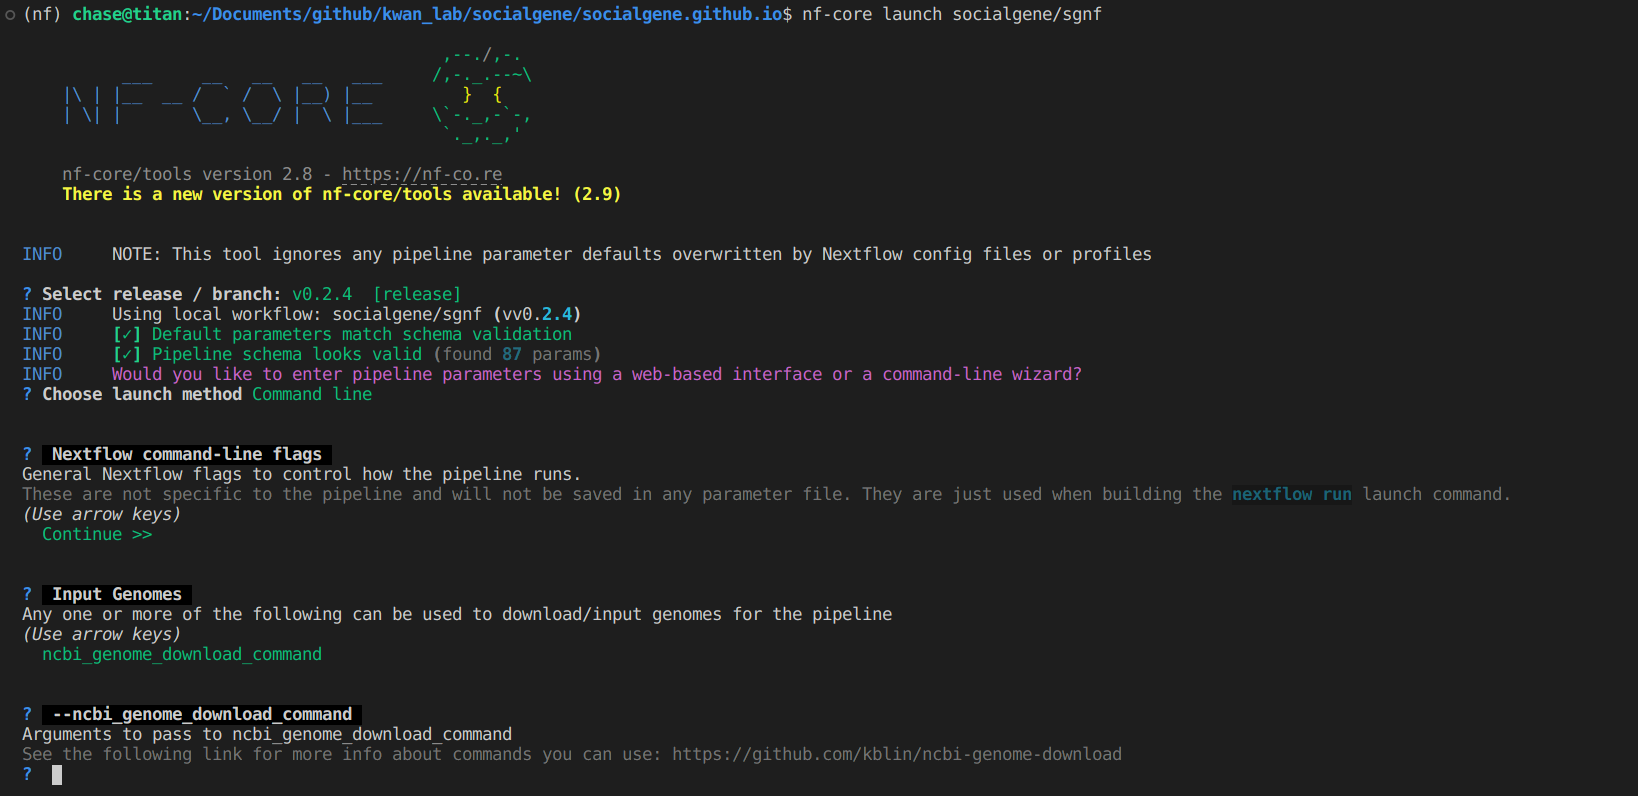This screenshot has width=1638, height=796.
Task: Click the apple-shaped ASCII art logo
Action: click(482, 95)
